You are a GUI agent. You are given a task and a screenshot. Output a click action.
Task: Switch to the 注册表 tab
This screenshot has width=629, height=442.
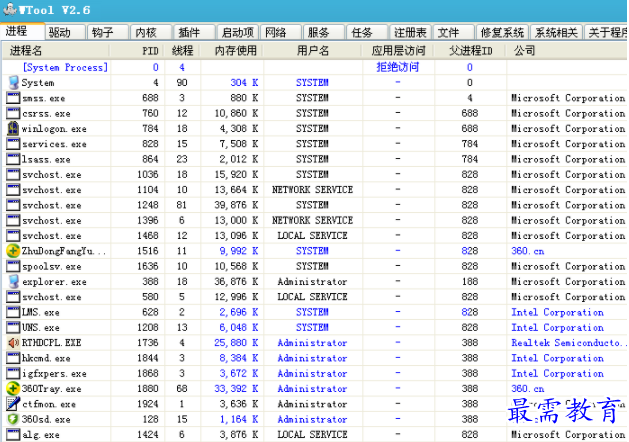[x=410, y=32]
